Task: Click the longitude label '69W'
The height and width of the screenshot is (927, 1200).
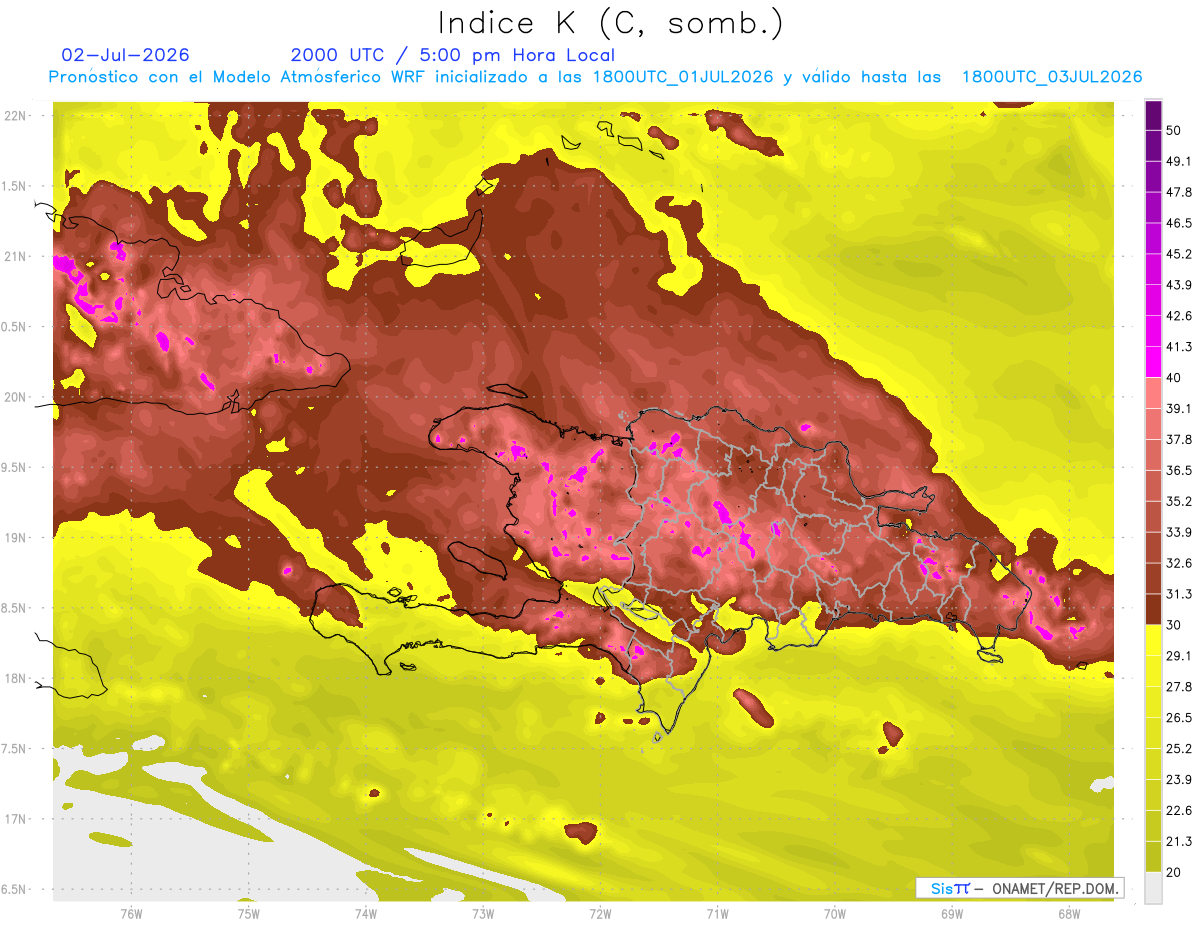Action: (x=951, y=914)
